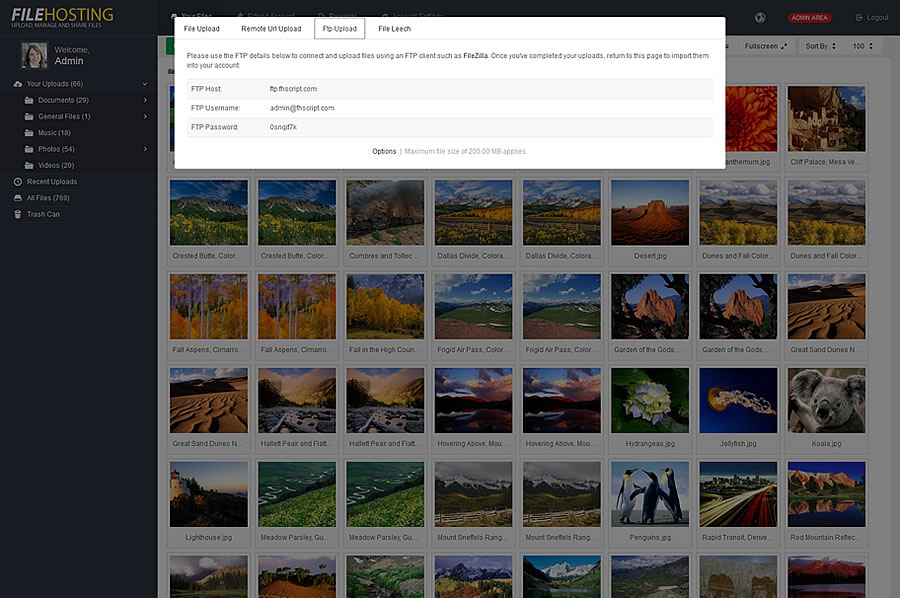
Task: Expand the Documents folder chevron
Action: pyautogui.click(x=145, y=100)
